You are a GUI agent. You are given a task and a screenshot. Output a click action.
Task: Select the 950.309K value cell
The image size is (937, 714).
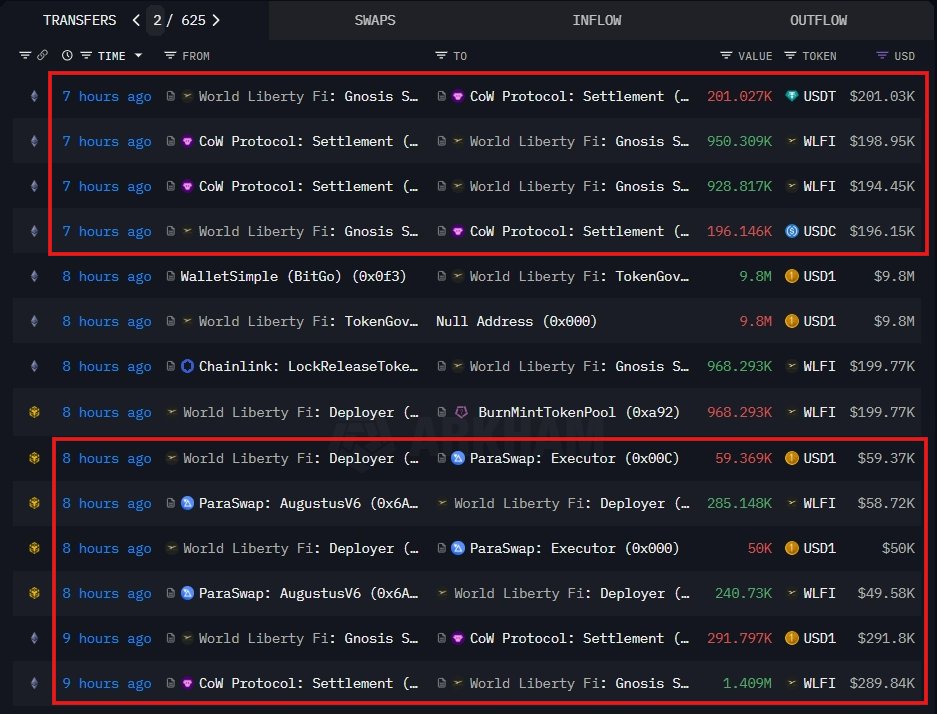point(739,142)
